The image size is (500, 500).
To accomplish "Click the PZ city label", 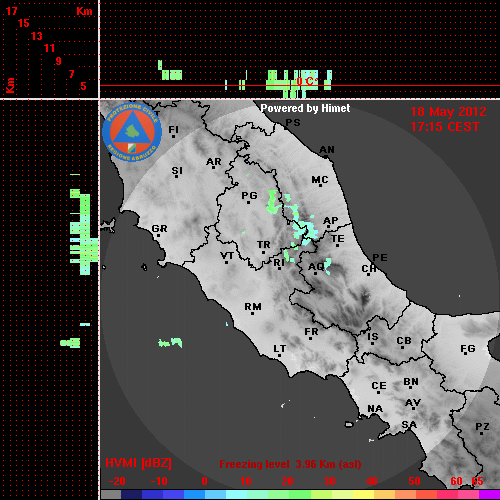I will 482,426.
